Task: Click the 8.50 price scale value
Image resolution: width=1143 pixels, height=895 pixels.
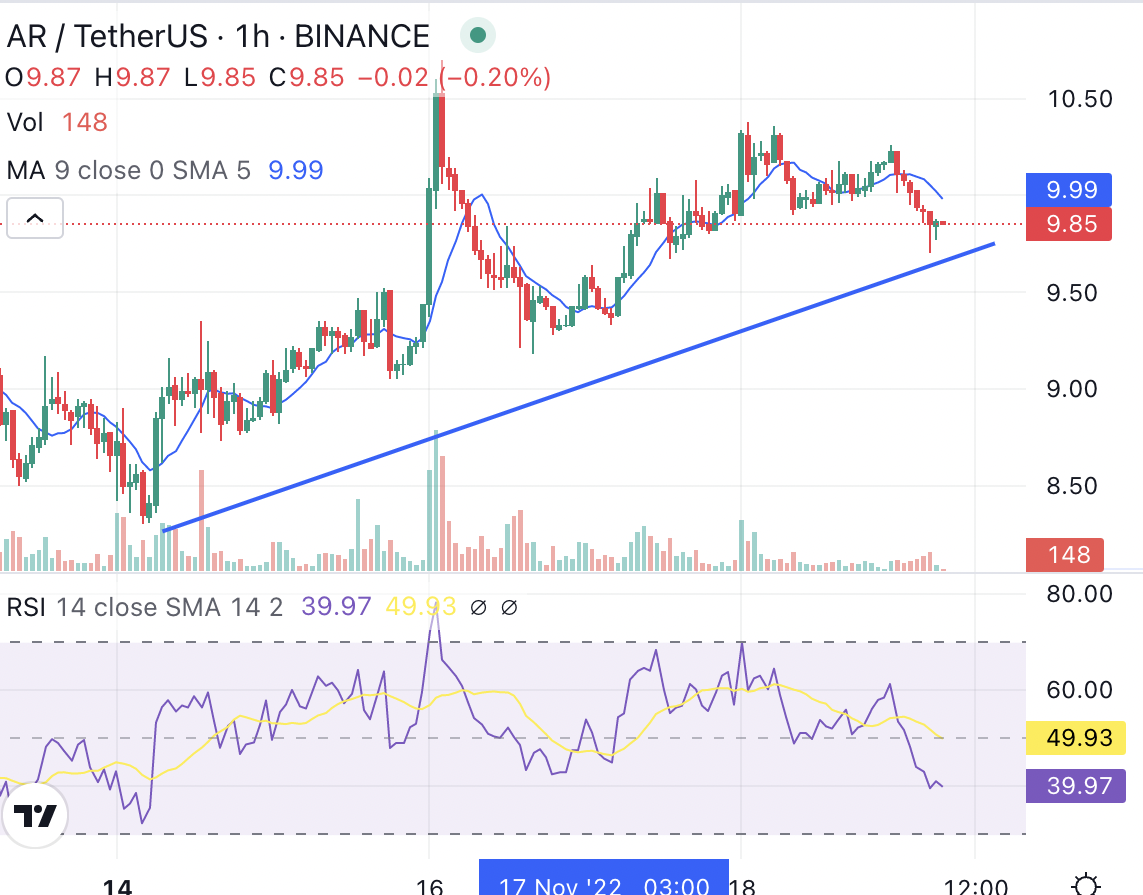Action: point(1072,486)
